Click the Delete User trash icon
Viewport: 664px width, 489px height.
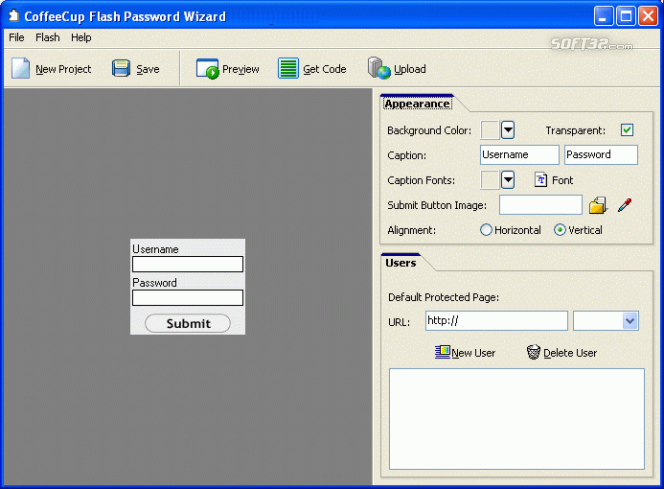coord(534,352)
